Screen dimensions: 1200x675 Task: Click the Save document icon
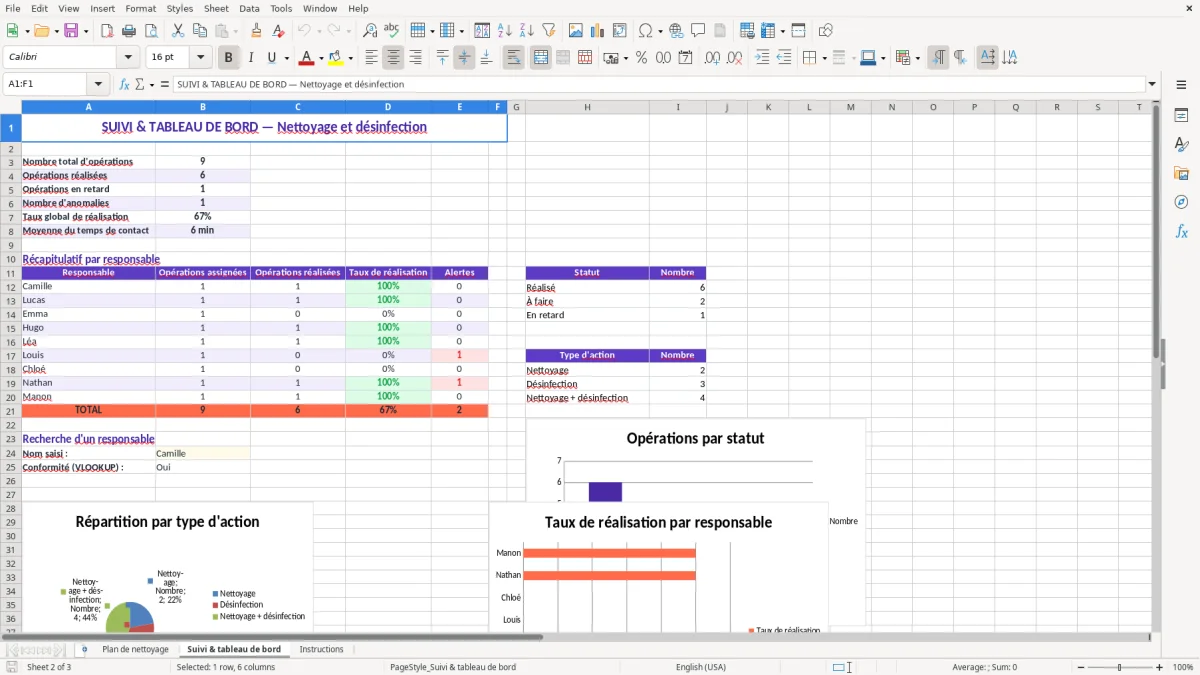[x=71, y=31]
